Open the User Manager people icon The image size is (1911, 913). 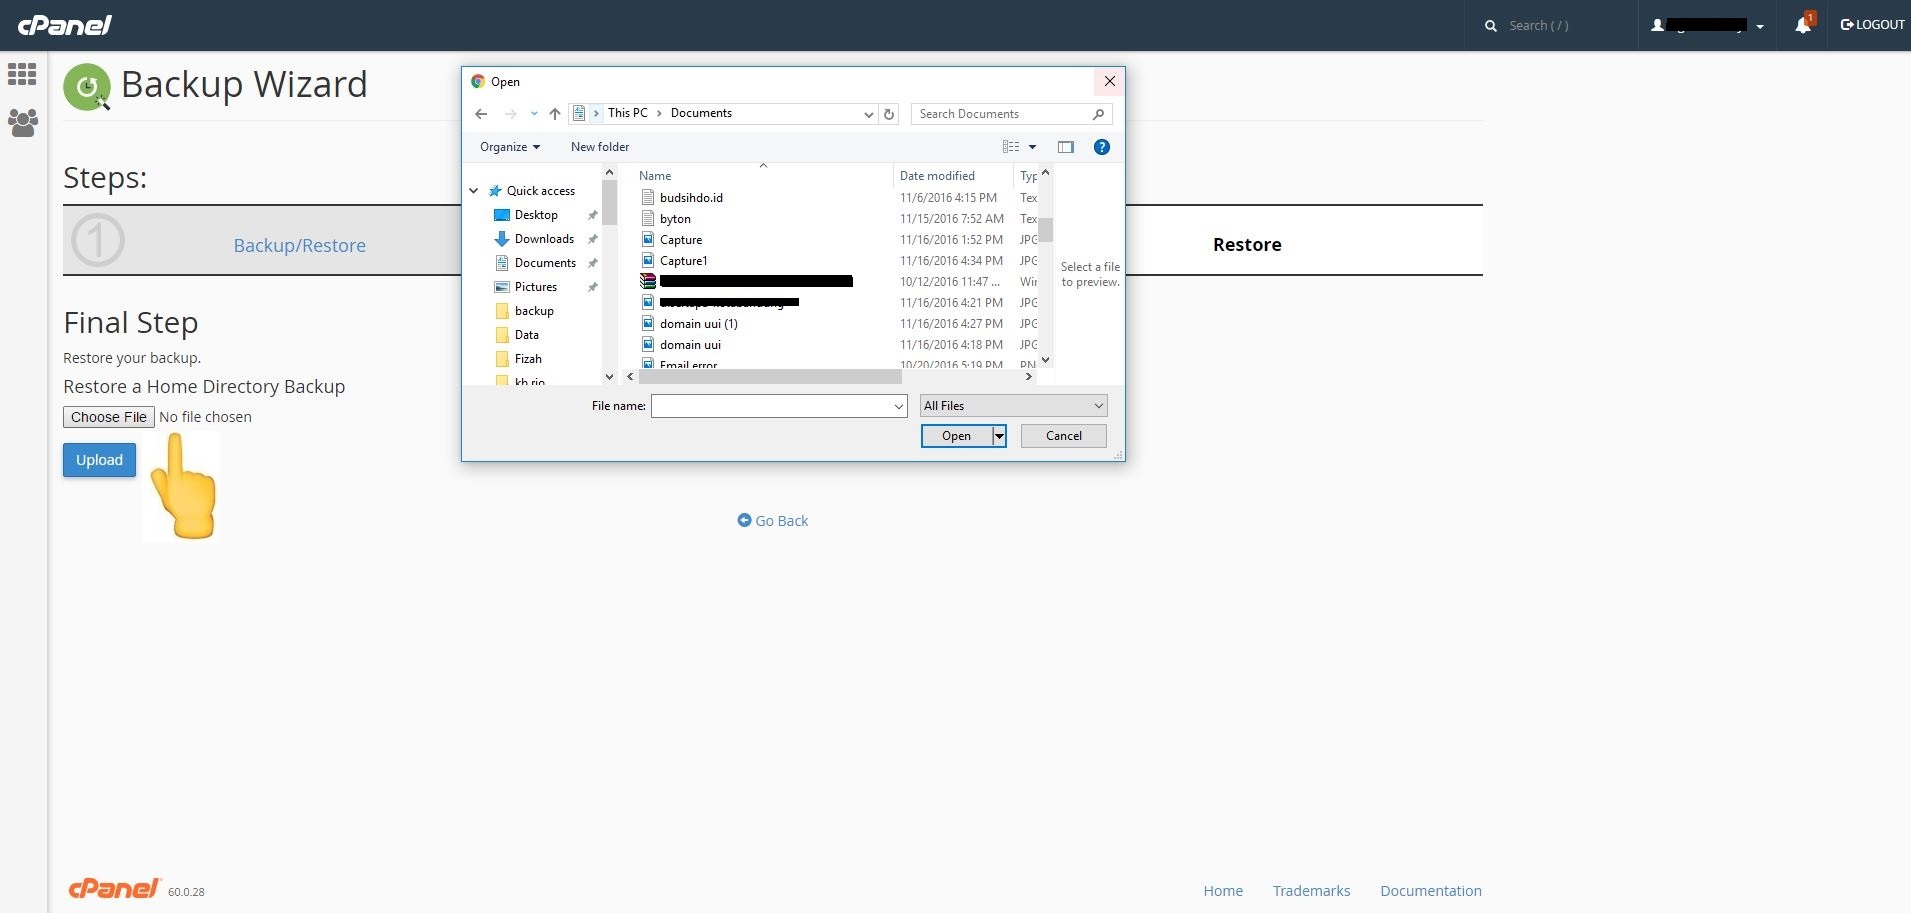point(22,123)
